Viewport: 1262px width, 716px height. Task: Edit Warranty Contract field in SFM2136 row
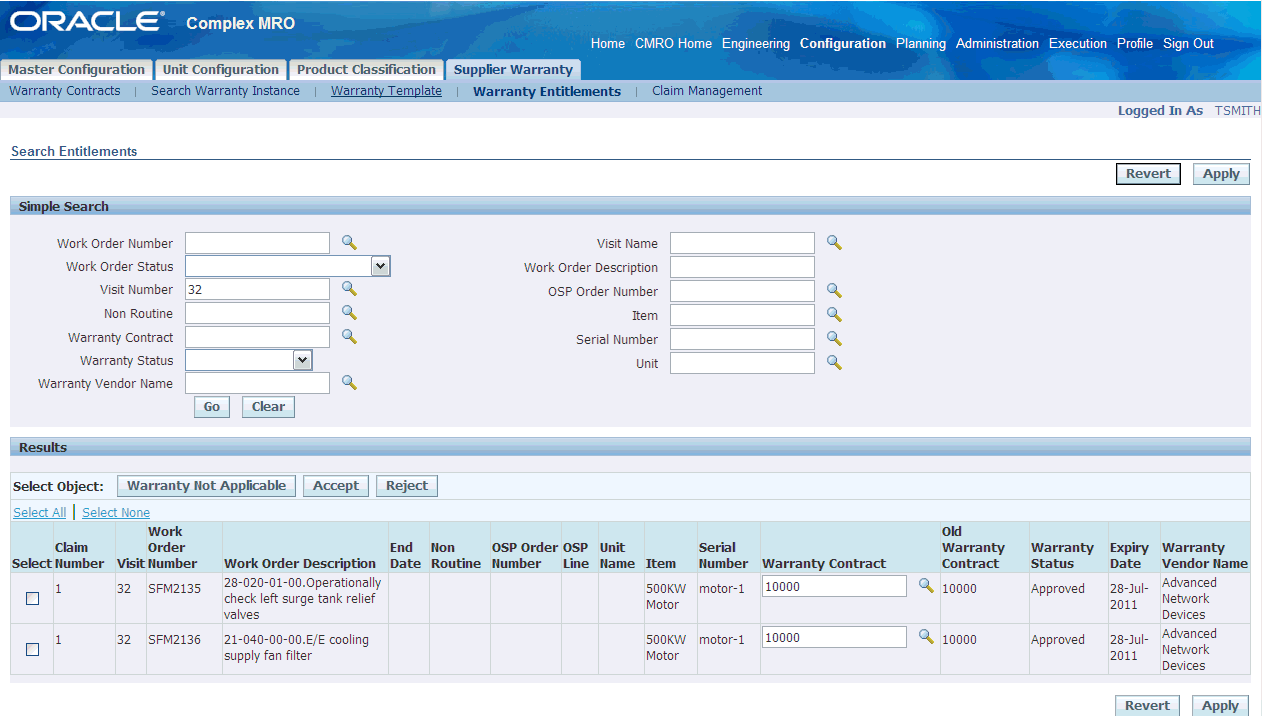coord(834,637)
